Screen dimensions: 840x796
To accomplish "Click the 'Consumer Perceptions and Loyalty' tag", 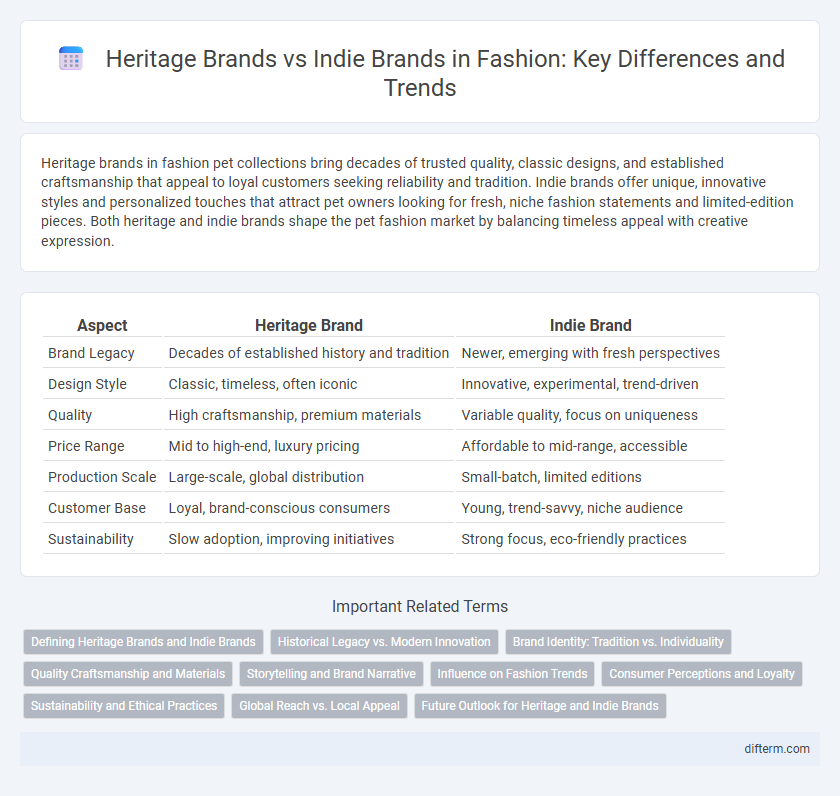I will pos(702,674).
